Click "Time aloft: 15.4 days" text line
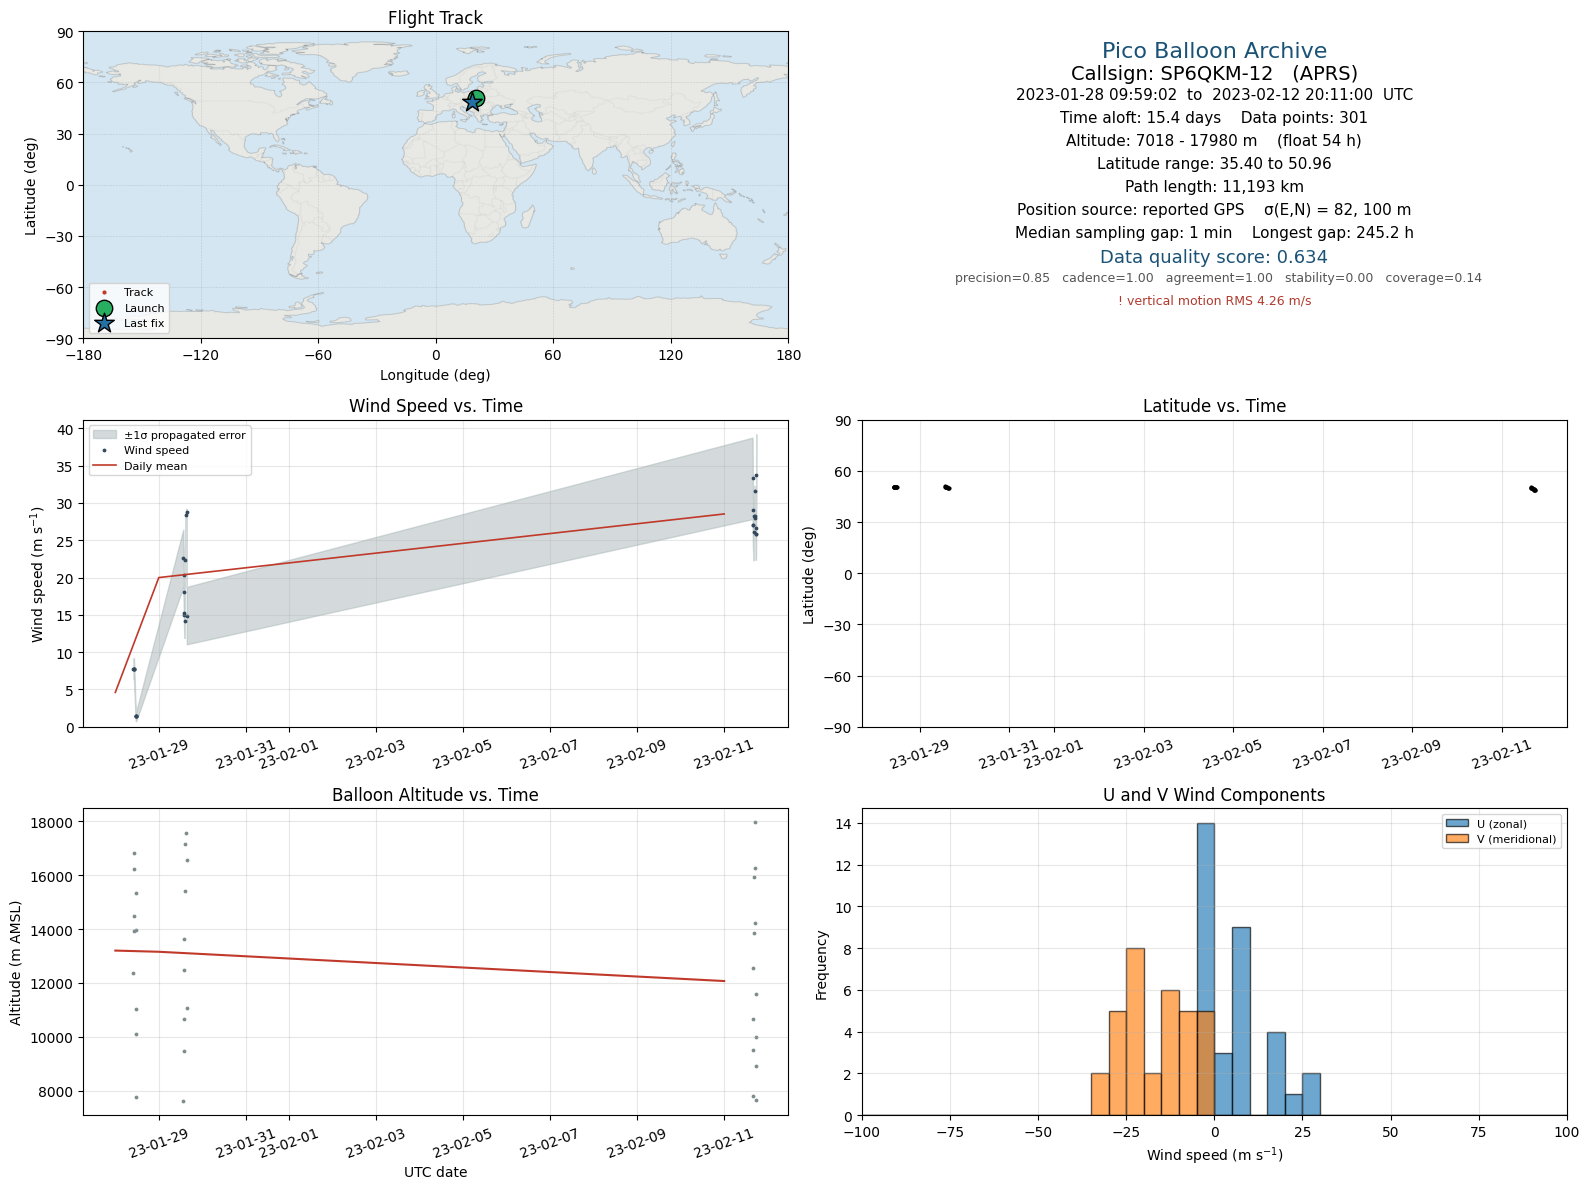The image size is (1590, 1189). (1214, 118)
